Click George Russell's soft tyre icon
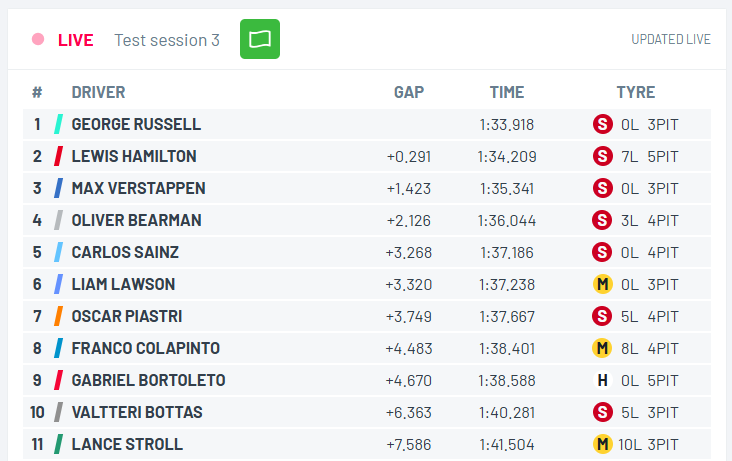The width and height of the screenshot is (732, 461). pyautogui.click(x=602, y=124)
